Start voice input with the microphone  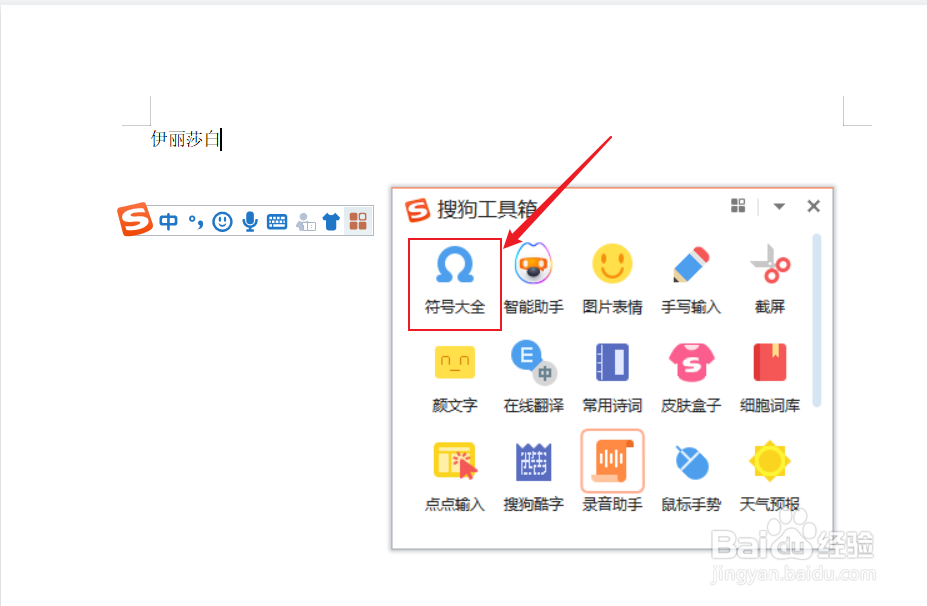(x=249, y=220)
